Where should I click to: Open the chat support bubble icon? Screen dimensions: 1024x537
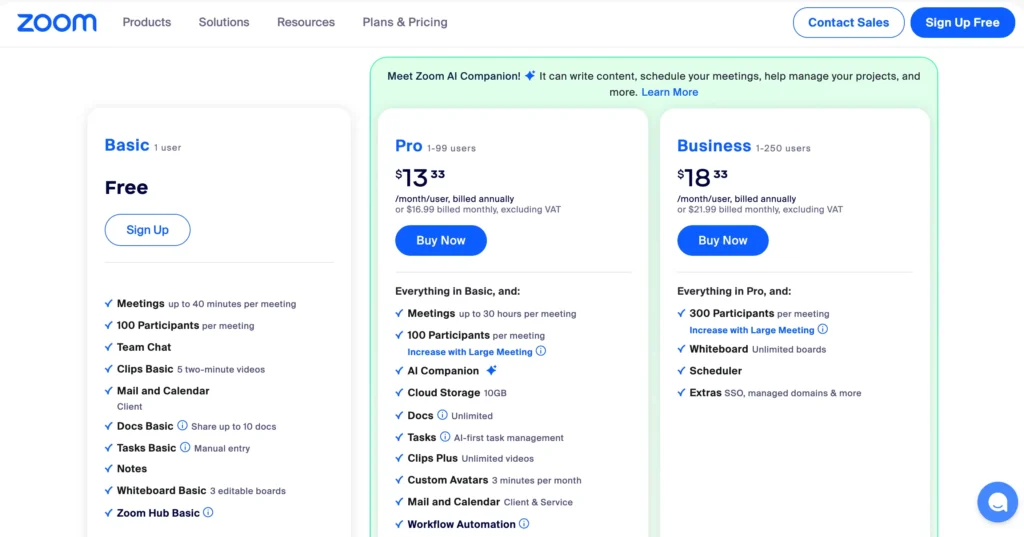[x=997, y=502]
